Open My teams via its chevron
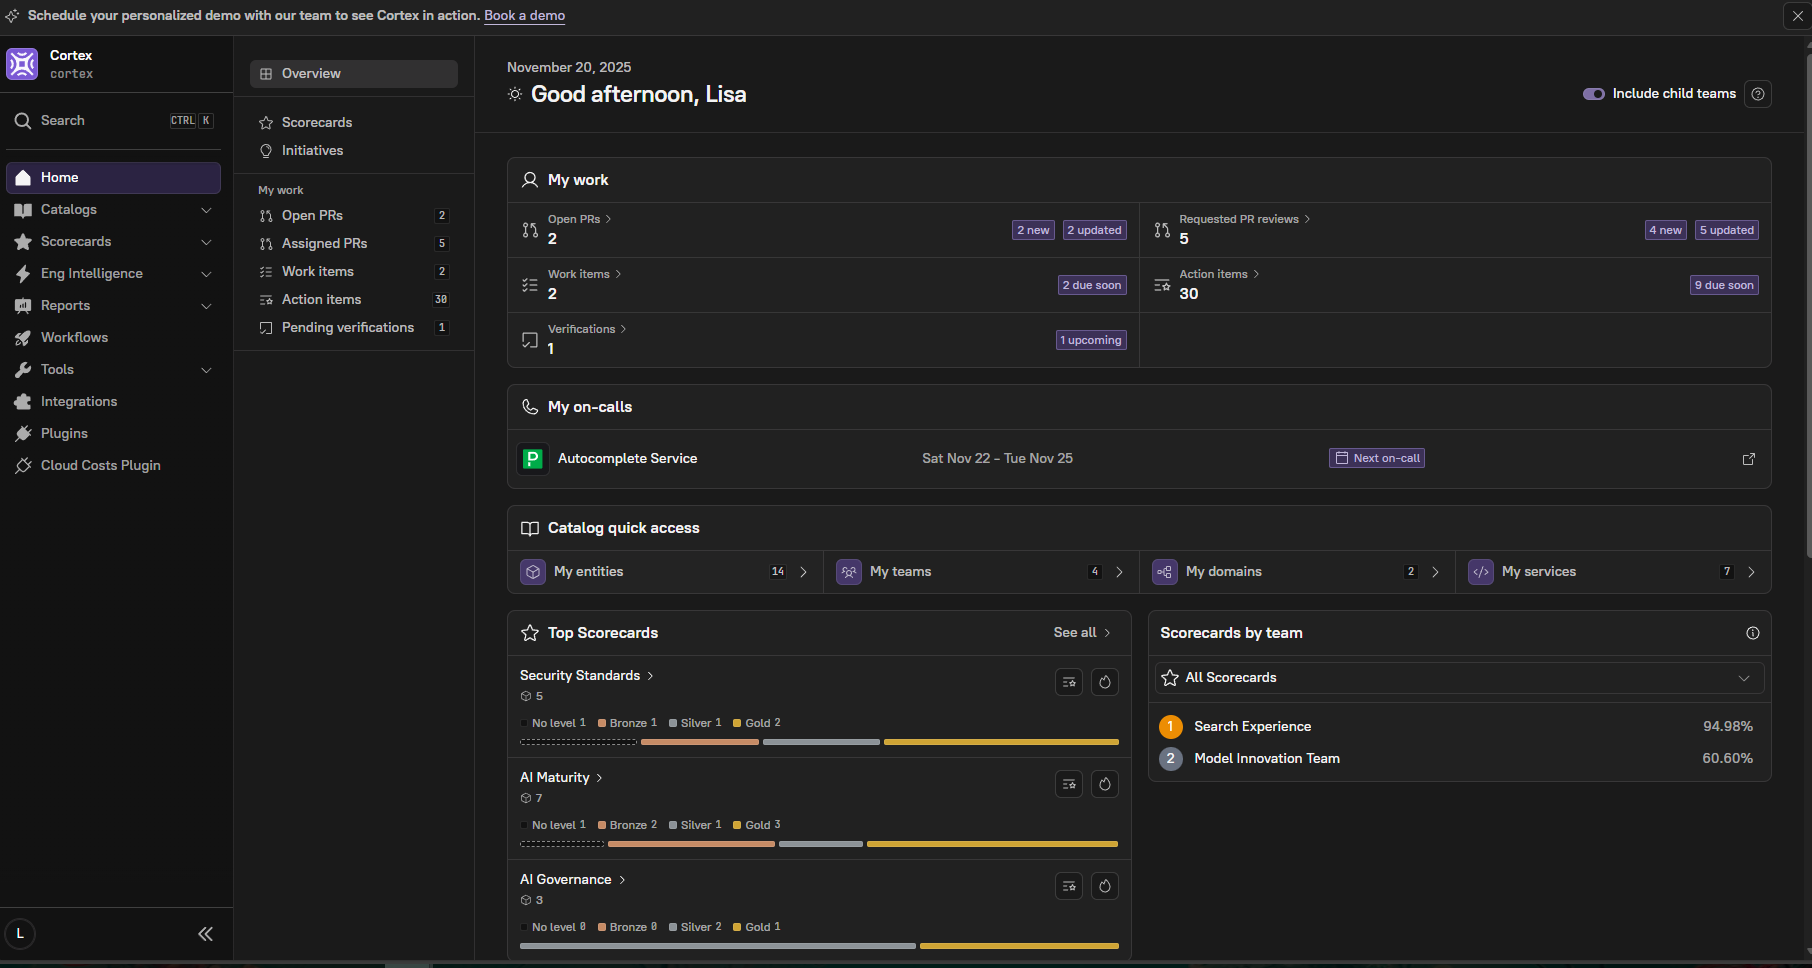 point(1119,572)
